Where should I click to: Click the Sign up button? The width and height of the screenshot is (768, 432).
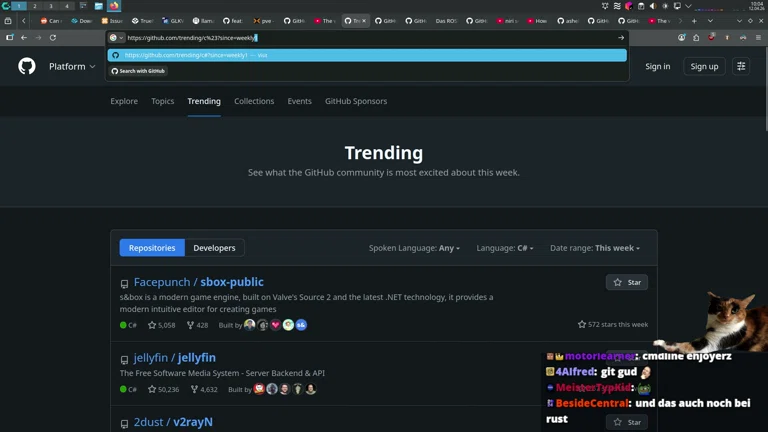click(704, 66)
